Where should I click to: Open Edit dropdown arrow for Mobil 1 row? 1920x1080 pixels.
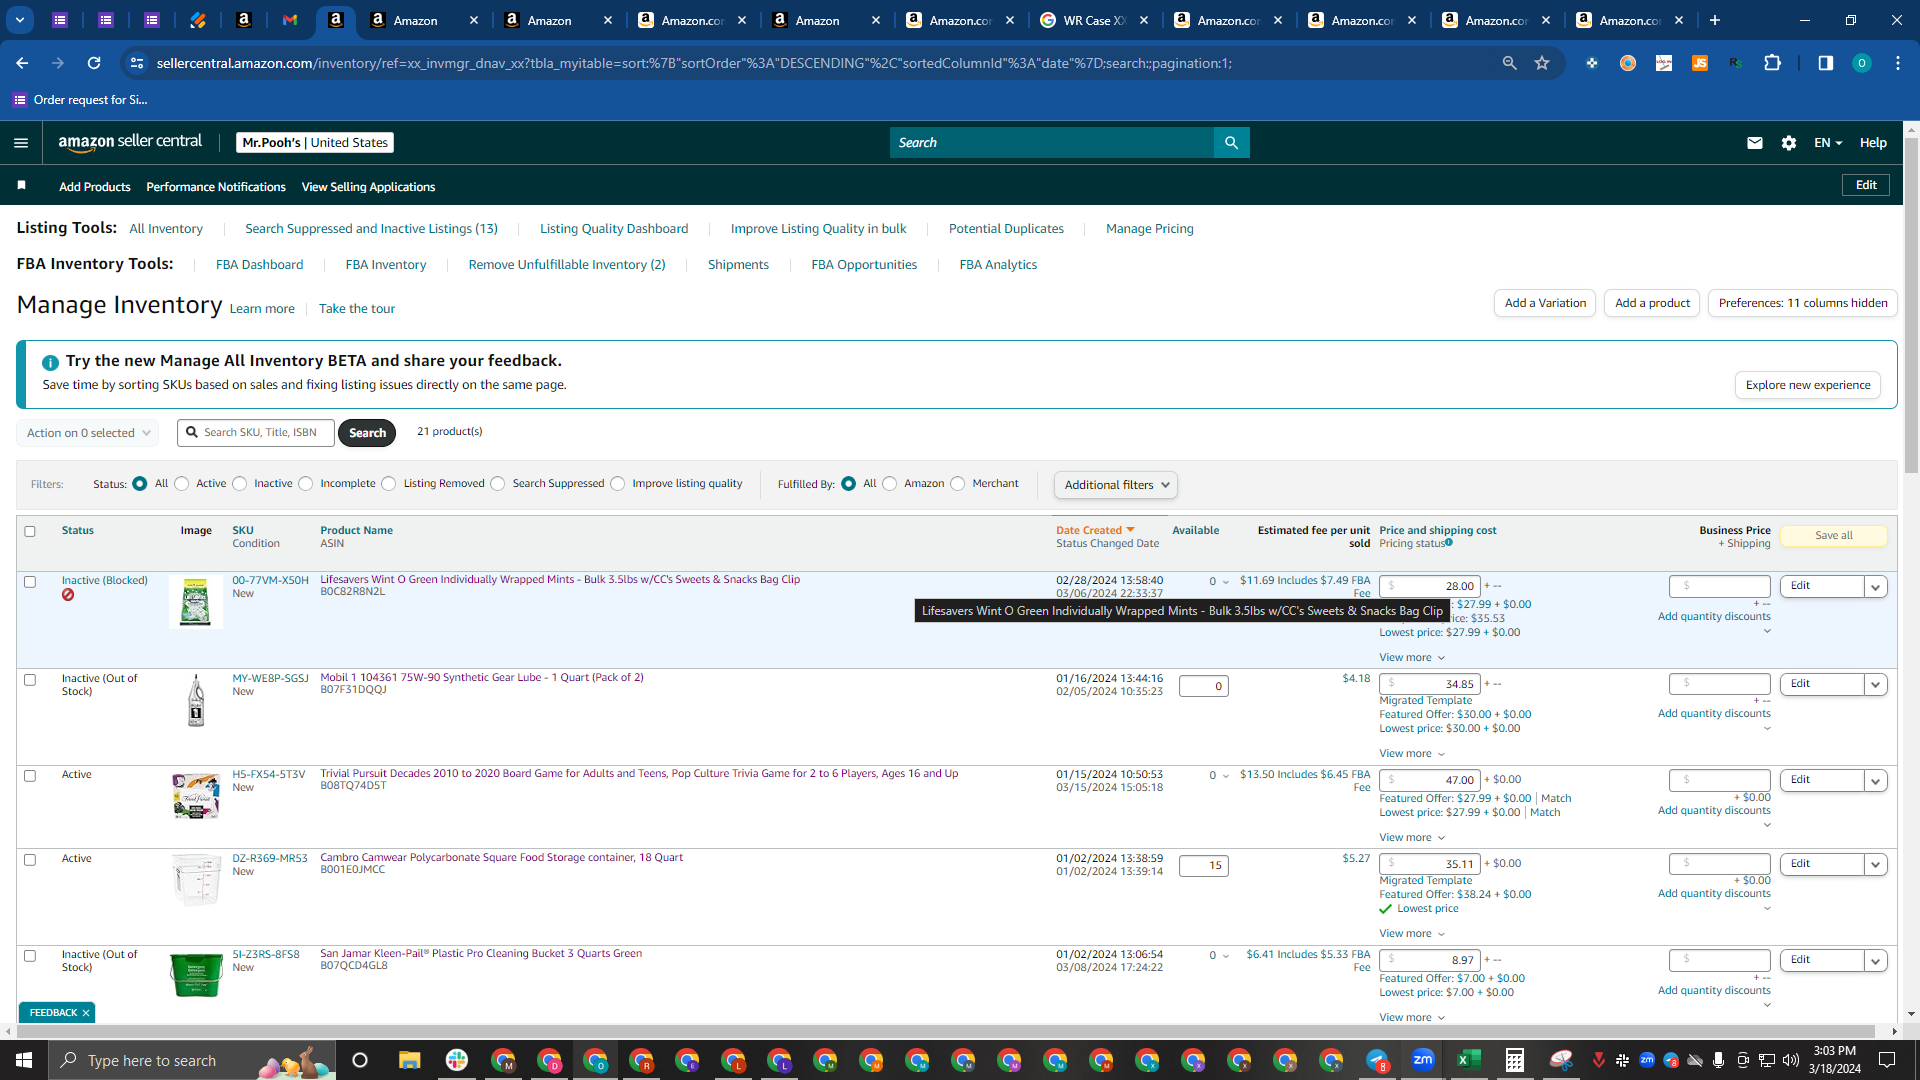[1876, 685]
